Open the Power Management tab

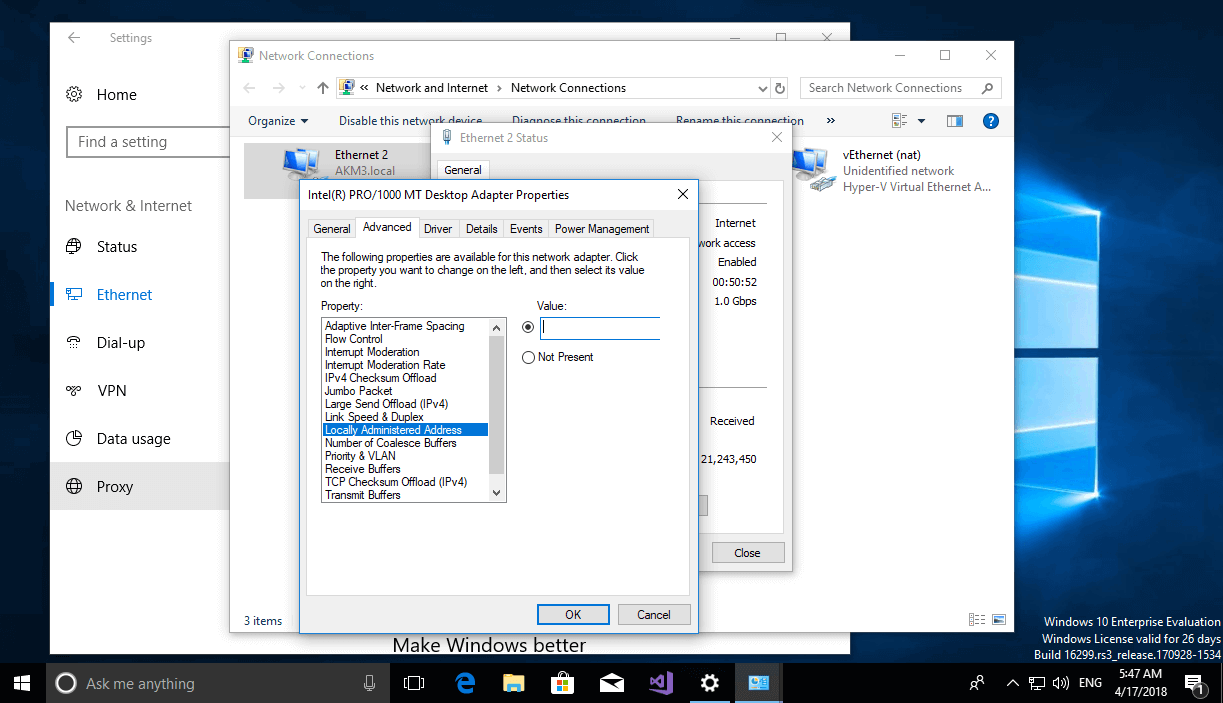tap(602, 229)
